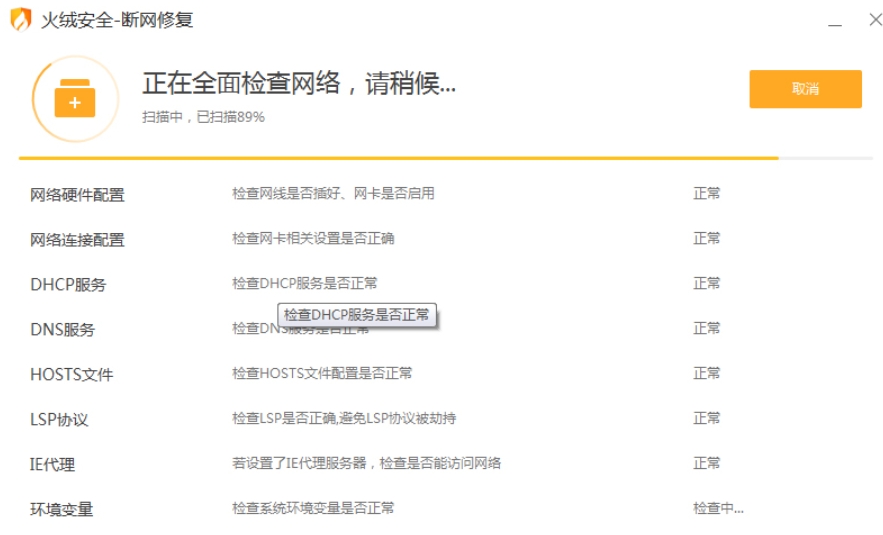
Task: Click the 检查中... status for 环境变量
Action: point(718,508)
